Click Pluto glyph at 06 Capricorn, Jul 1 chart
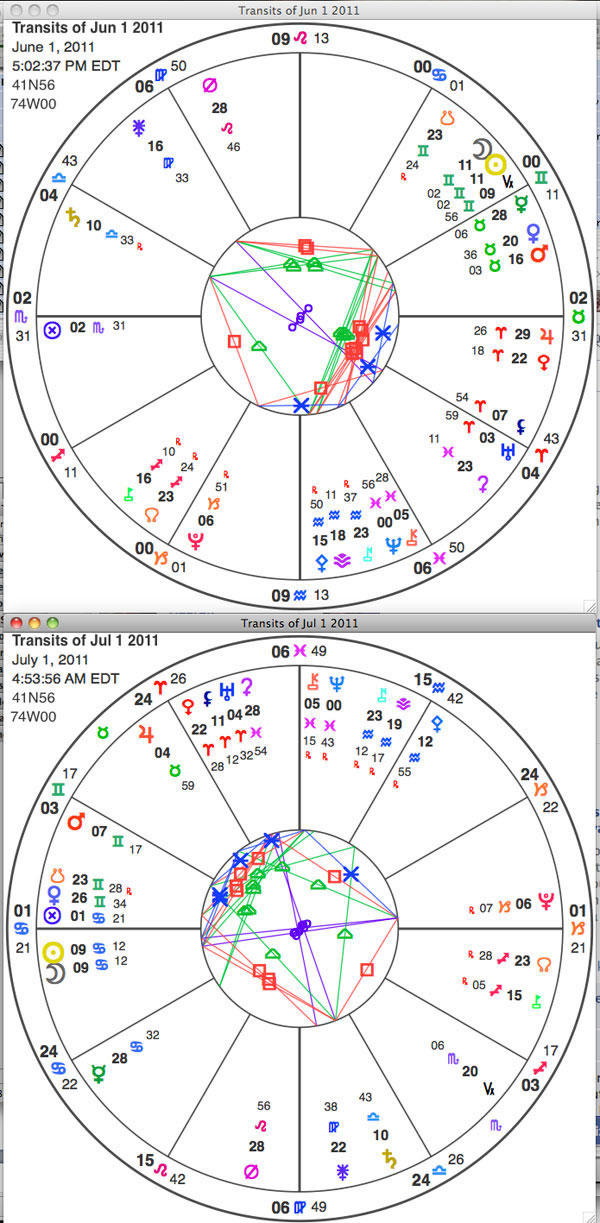600x1223 pixels. pyautogui.click(x=546, y=902)
